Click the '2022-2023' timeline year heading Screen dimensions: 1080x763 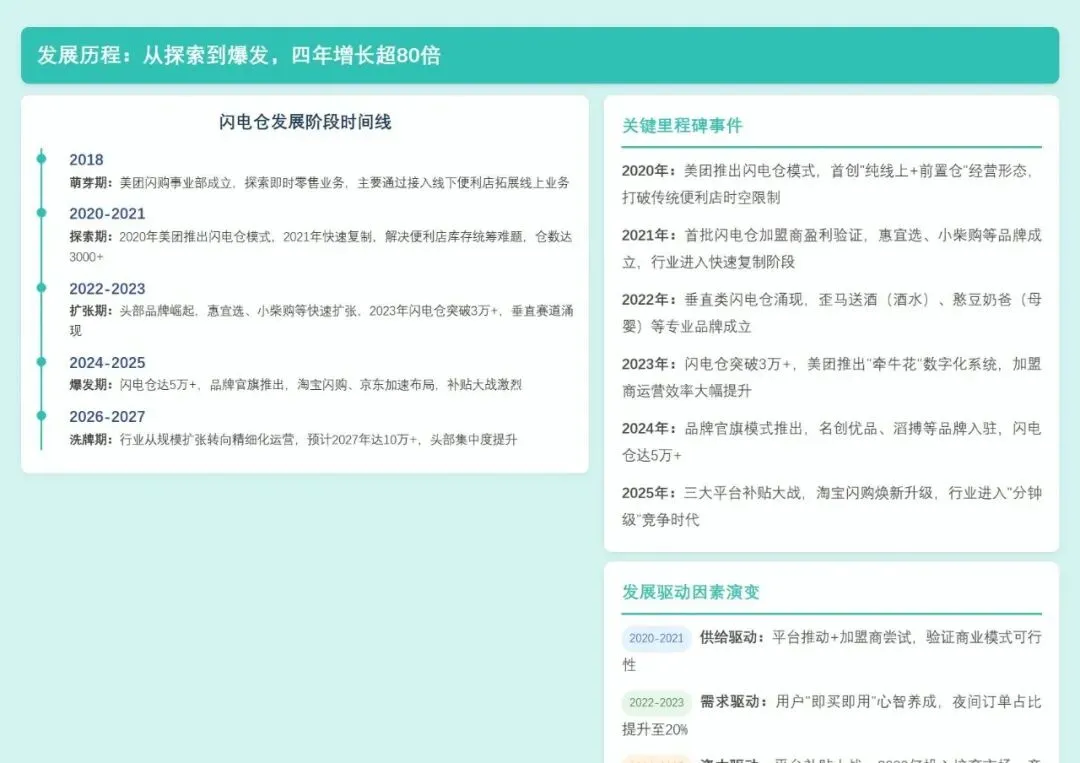(x=107, y=289)
